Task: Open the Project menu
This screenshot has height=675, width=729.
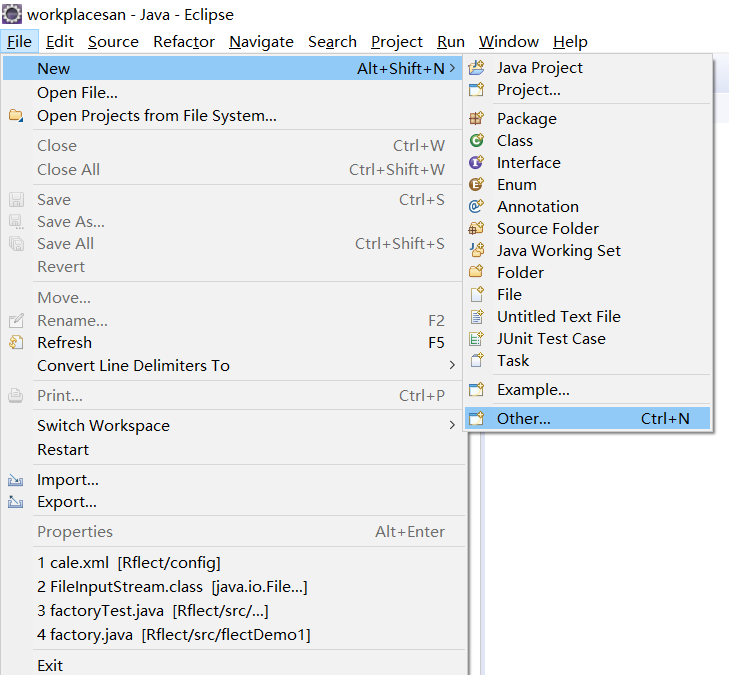Action: pos(397,42)
